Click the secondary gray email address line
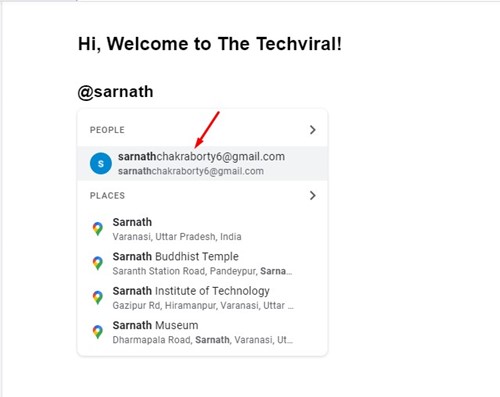The height and width of the screenshot is (397, 500). click(191, 171)
